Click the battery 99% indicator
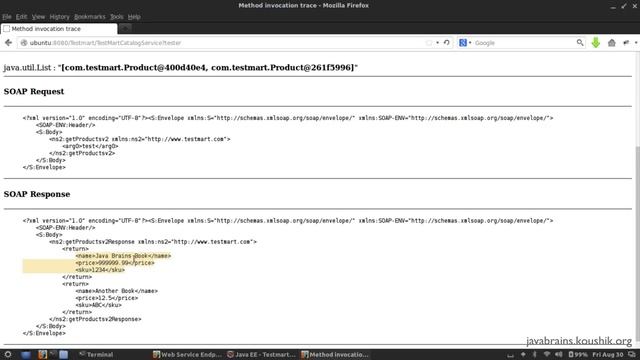The image size is (640, 360). click(578, 354)
